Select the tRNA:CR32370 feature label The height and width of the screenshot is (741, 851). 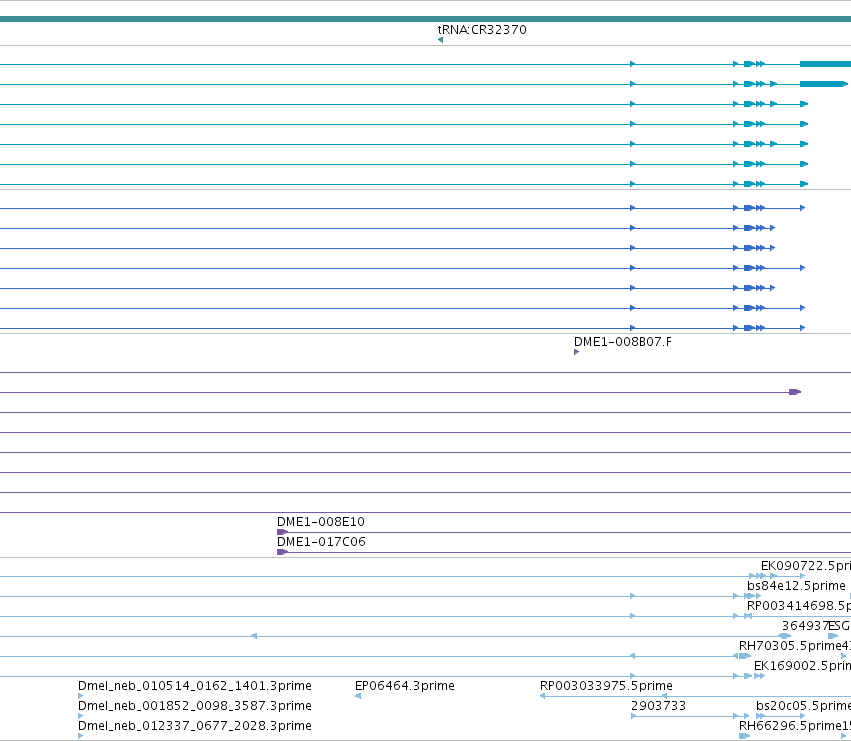tap(482, 30)
